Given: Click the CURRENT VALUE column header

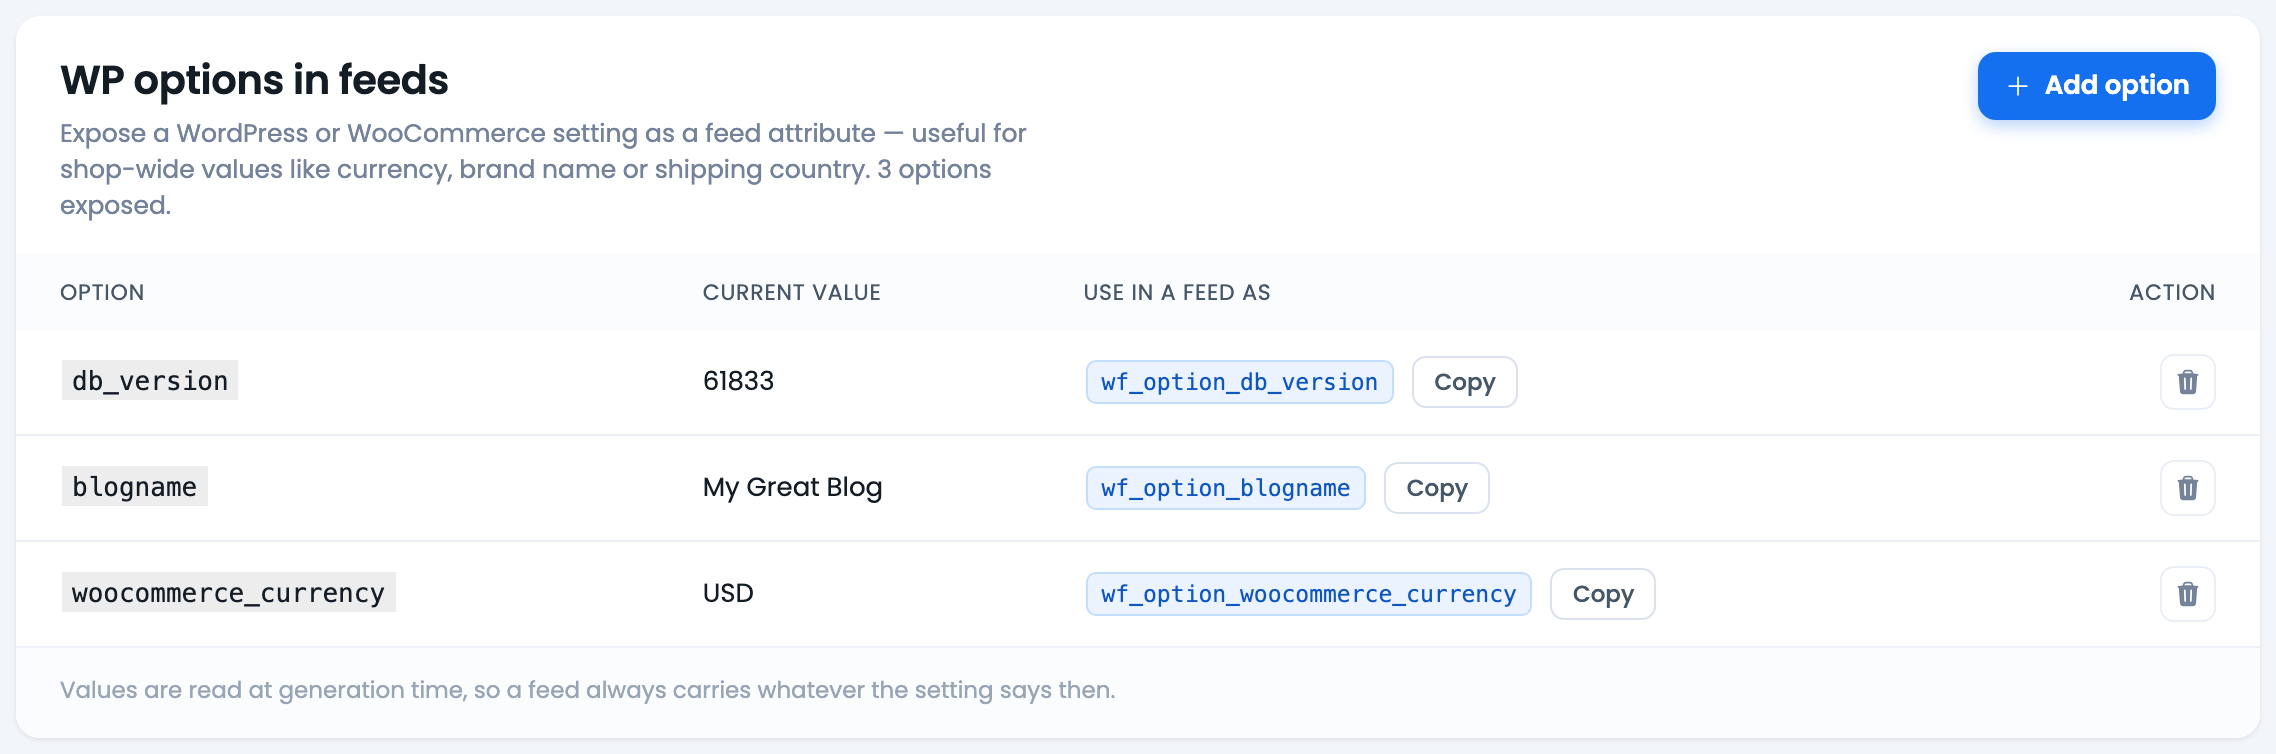Looking at the screenshot, I should pos(791,292).
